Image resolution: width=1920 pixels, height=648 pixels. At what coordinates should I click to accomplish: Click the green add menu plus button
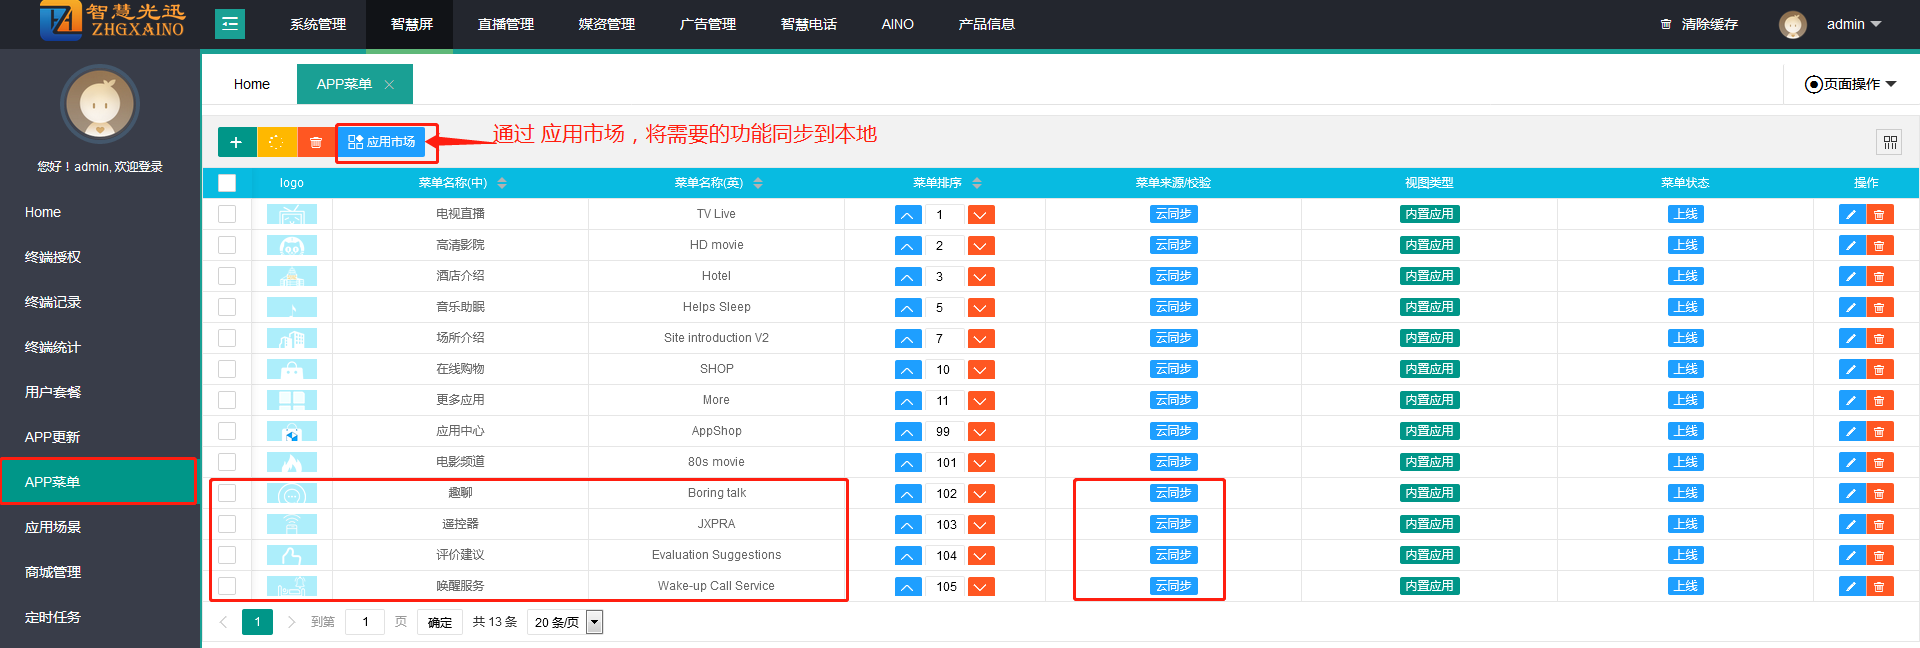coord(236,142)
